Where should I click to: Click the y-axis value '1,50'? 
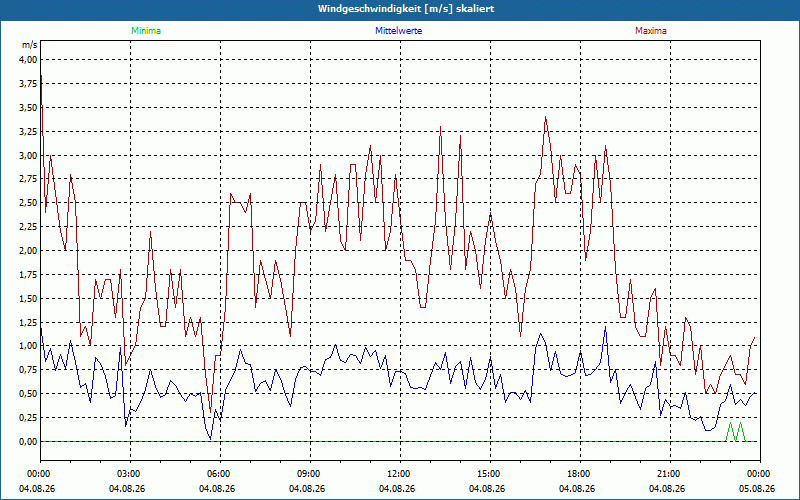(28, 298)
